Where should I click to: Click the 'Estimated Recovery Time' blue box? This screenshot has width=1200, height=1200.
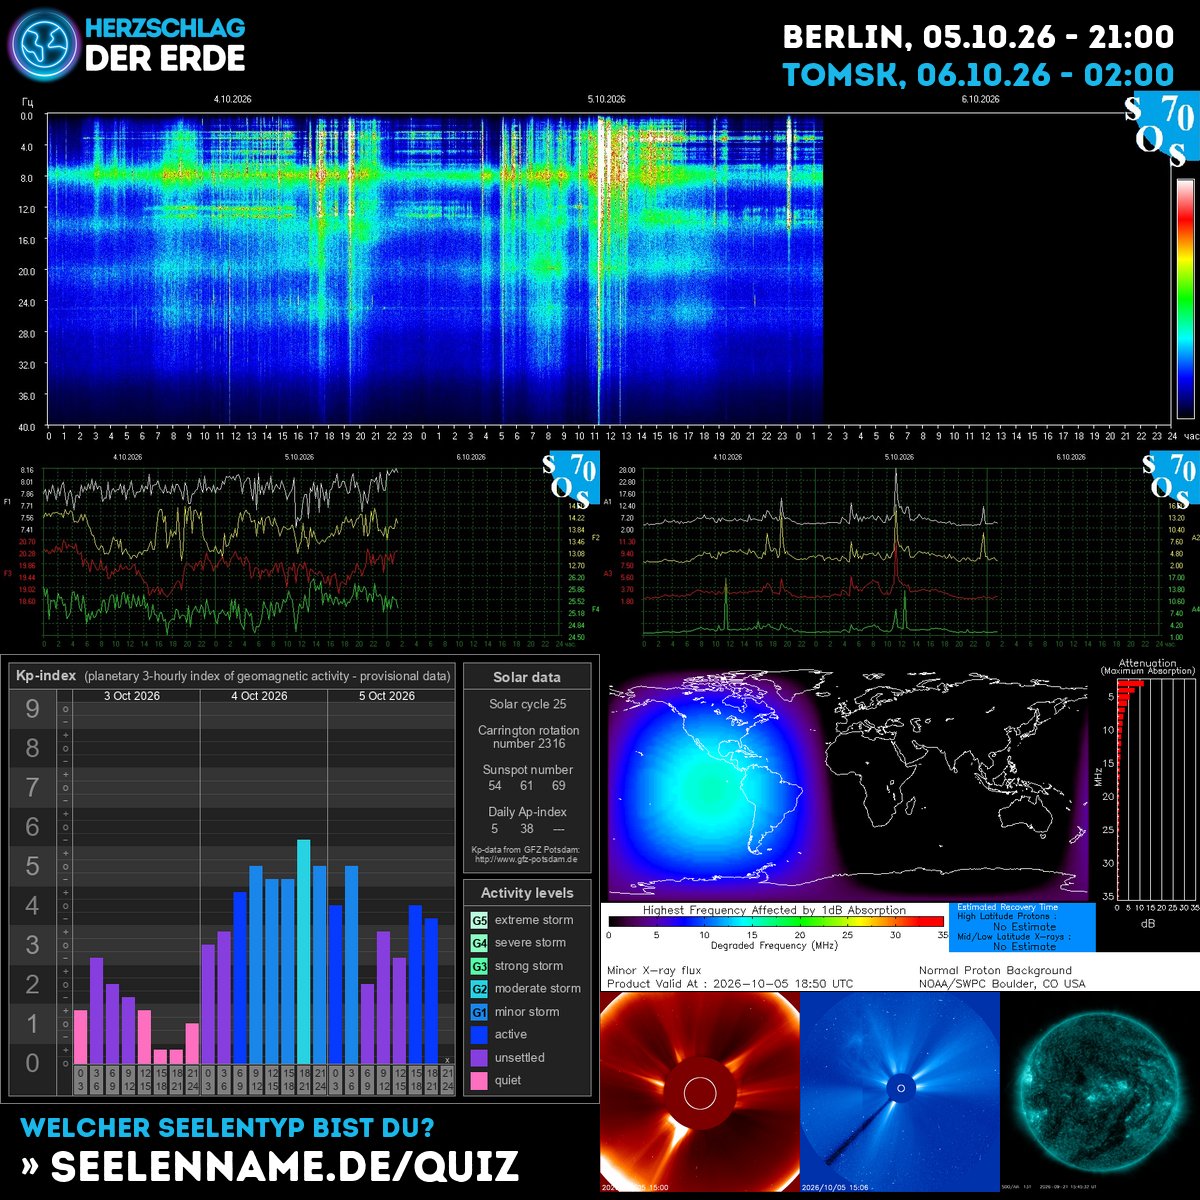(x=1020, y=927)
